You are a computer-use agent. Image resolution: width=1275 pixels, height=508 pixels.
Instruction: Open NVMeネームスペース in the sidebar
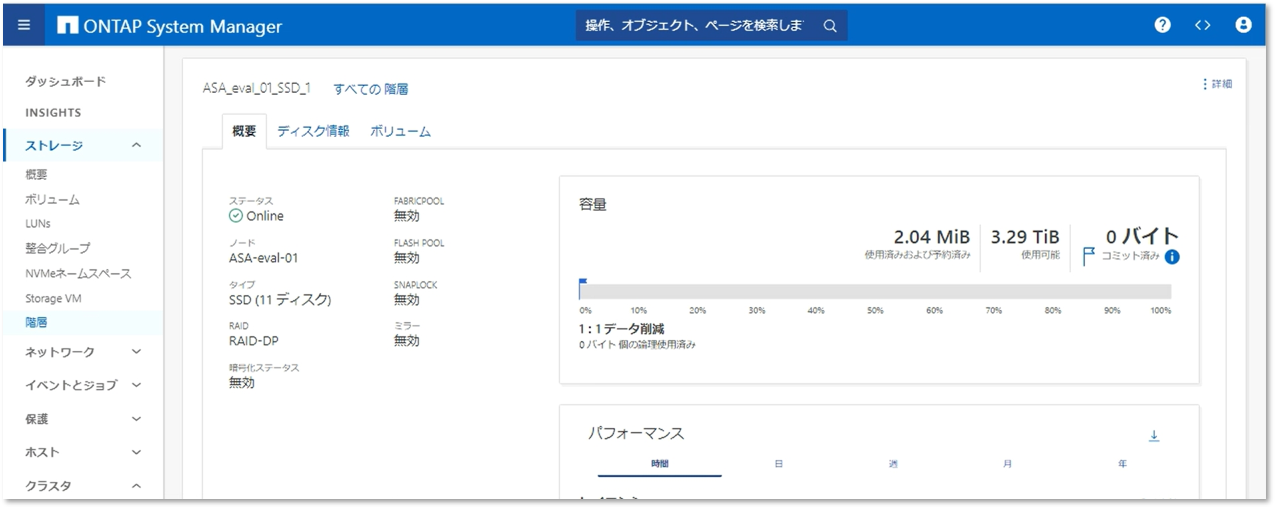[78, 273]
